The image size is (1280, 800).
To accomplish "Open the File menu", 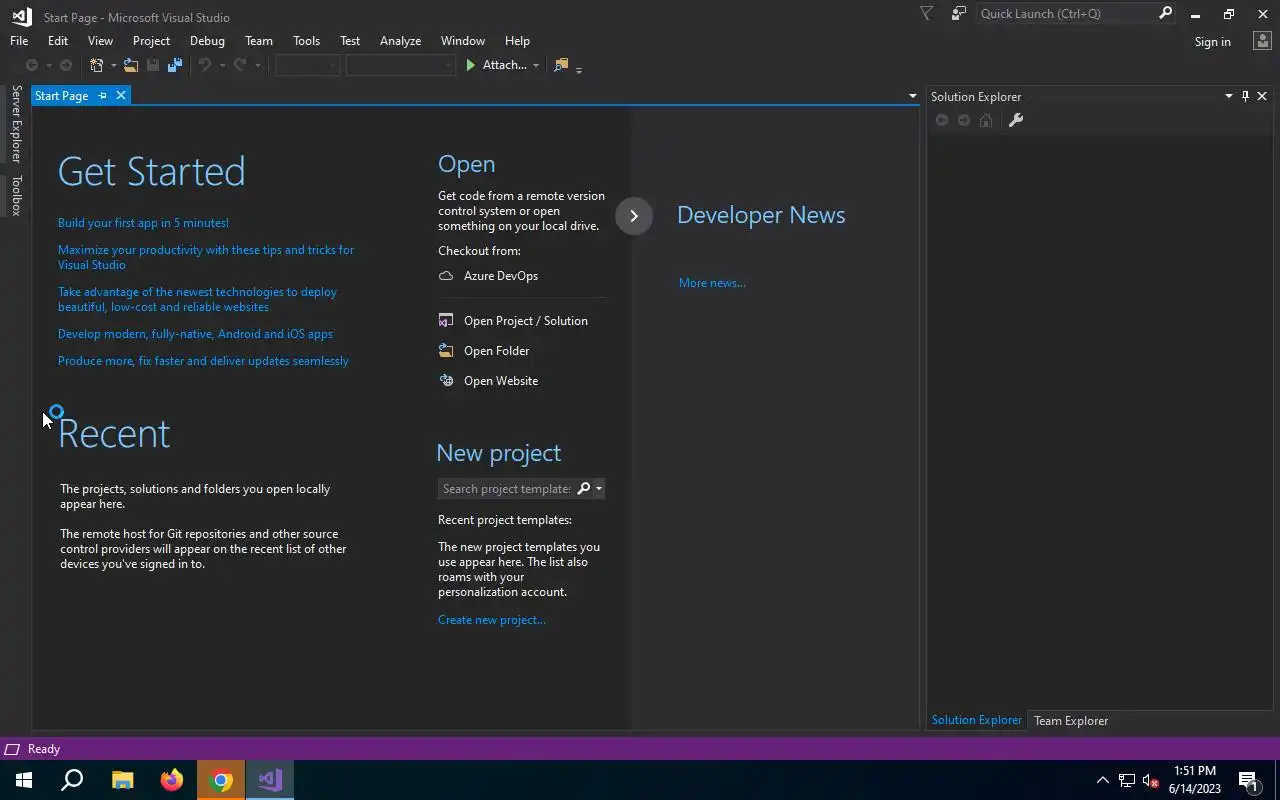I will [19, 41].
